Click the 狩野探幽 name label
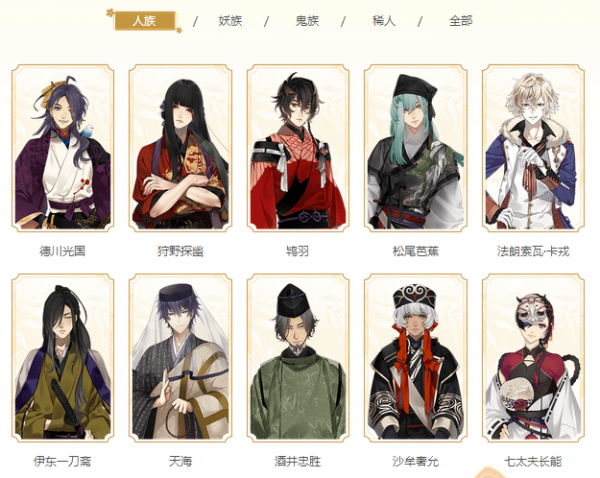Screen dimensions: 600x478 coord(180,251)
